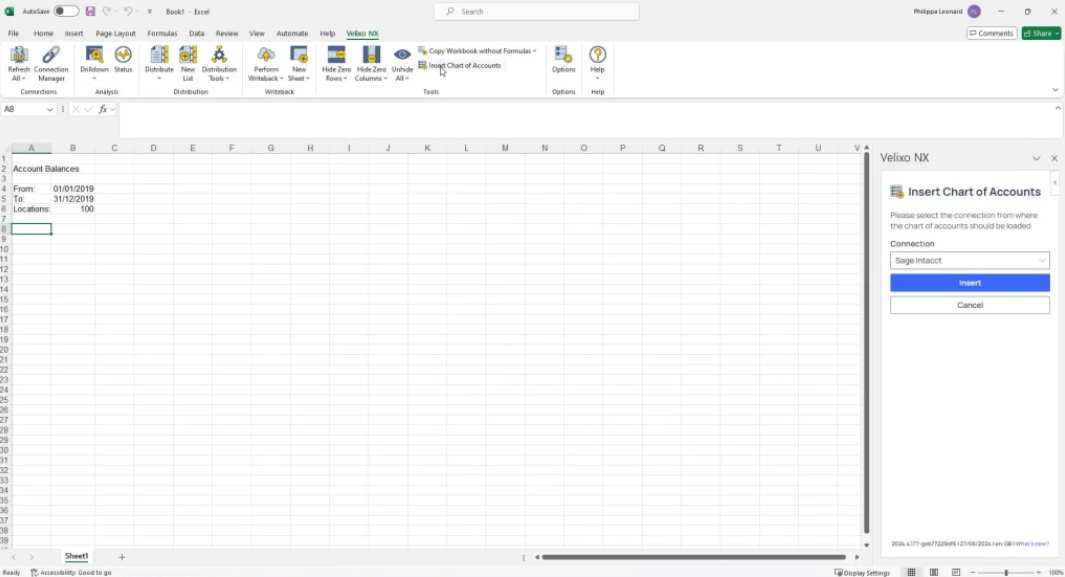Select the Sheet1 tab
The image size is (1065, 577).
click(x=77, y=557)
